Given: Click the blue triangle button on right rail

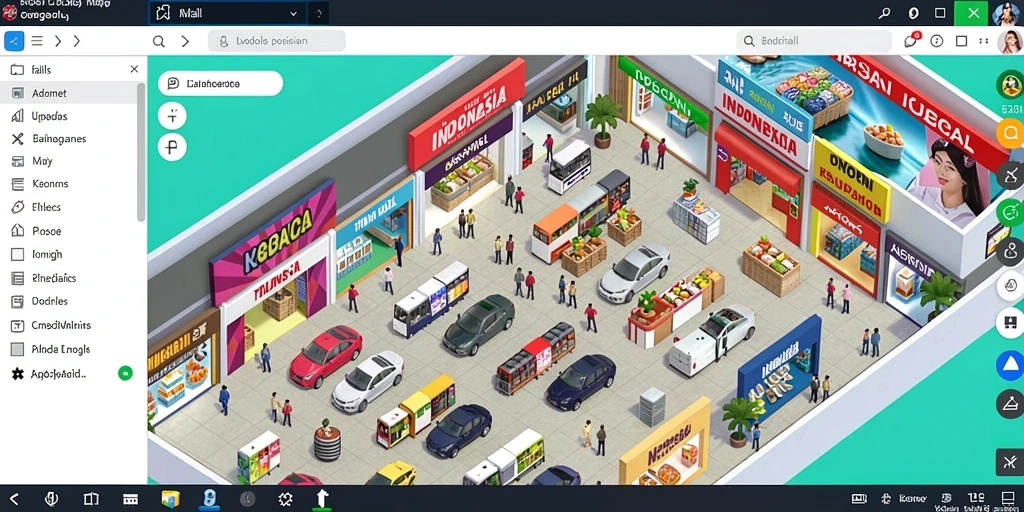Looking at the screenshot, I should pos(1010,364).
